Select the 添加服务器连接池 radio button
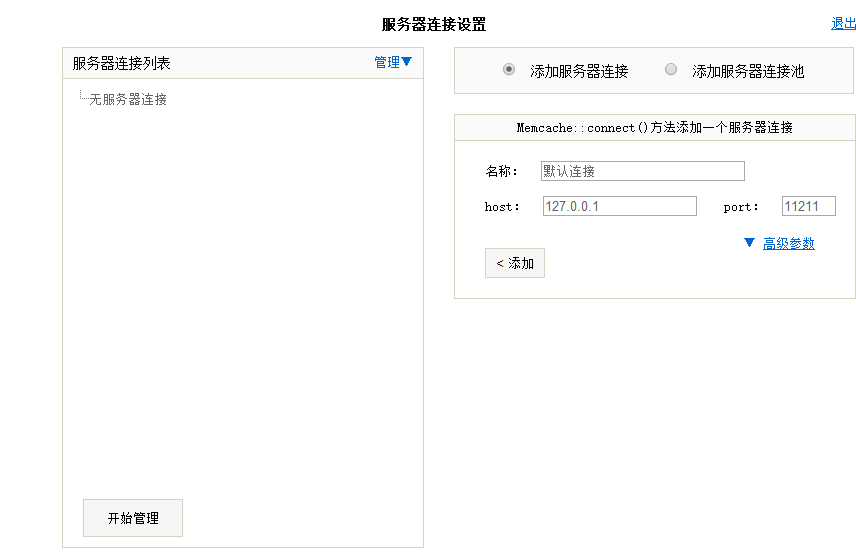Screen dimensions: 856x554 tap(671, 70)
